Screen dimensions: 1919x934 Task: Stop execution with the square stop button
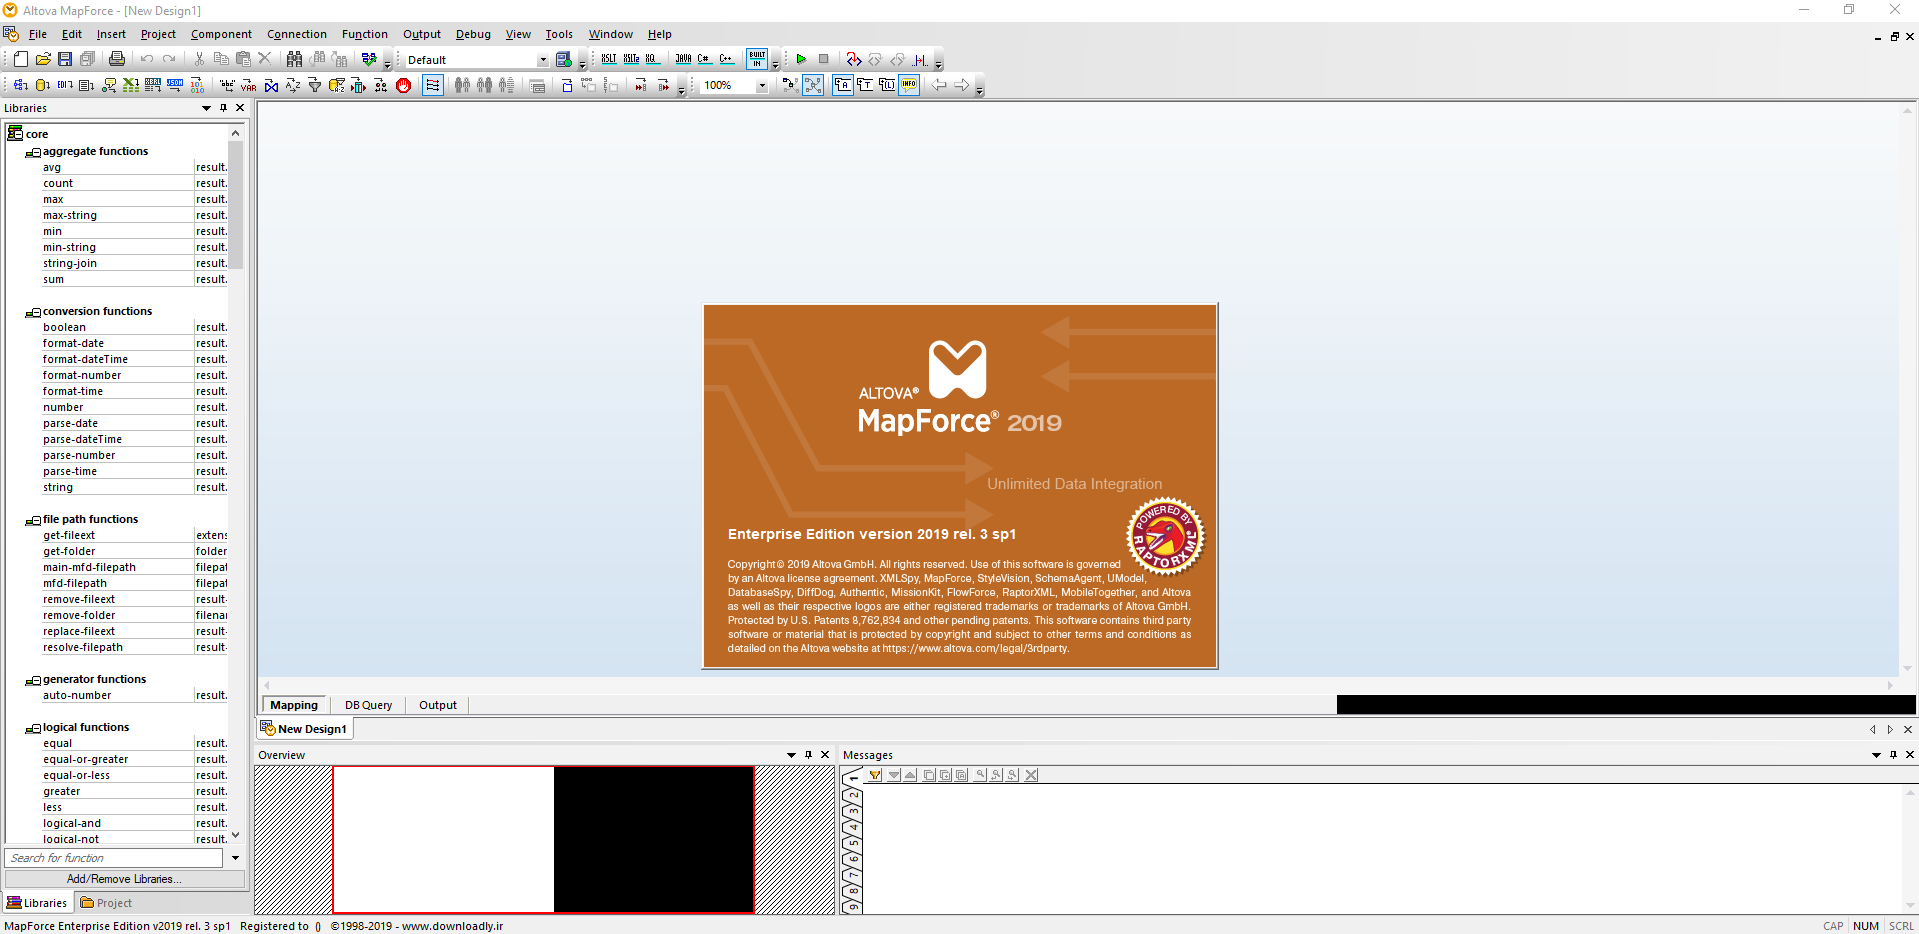823,59
